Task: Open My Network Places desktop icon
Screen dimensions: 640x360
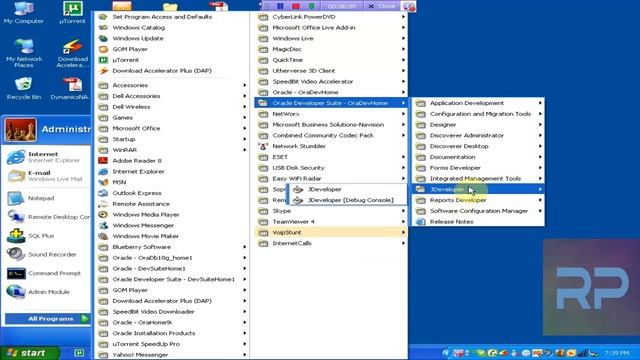Action: tap(24, 53)
